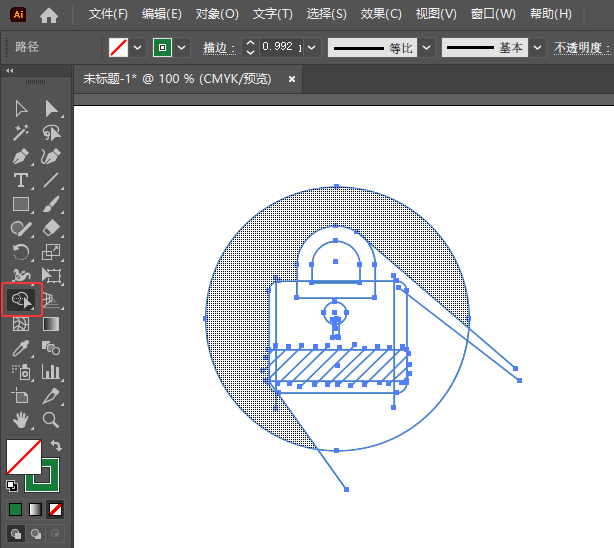Open brush definition 基本 dropdown
This screenshot has height=548, width=614.
(538, 48)
